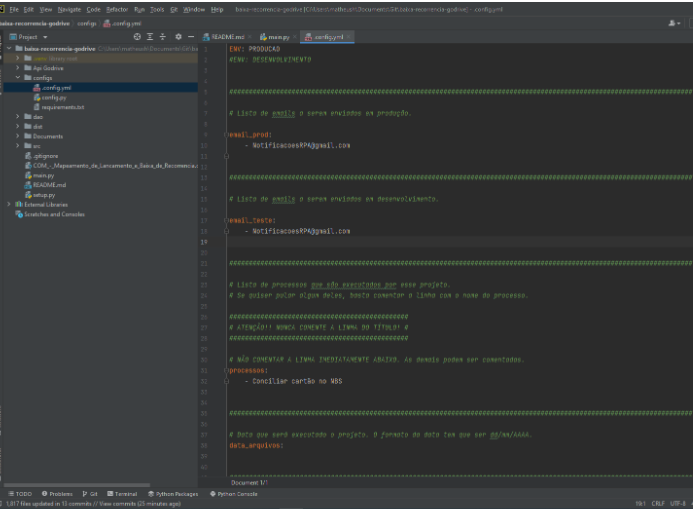The image size is (693, 509).
Task: Open the Edit menu
Action: pyautogui.click(x=29, y=9)
